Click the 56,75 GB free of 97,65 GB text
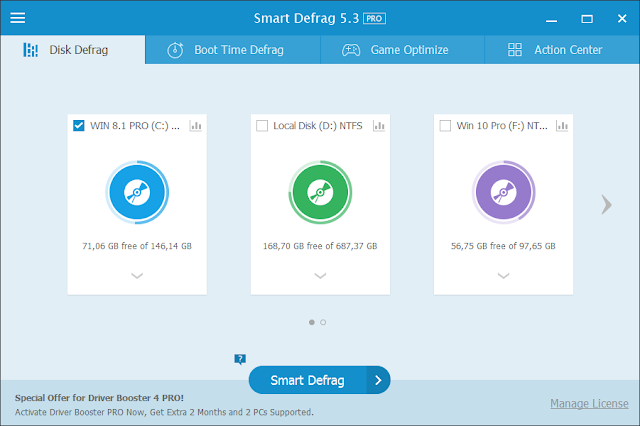 click(503, 246)
